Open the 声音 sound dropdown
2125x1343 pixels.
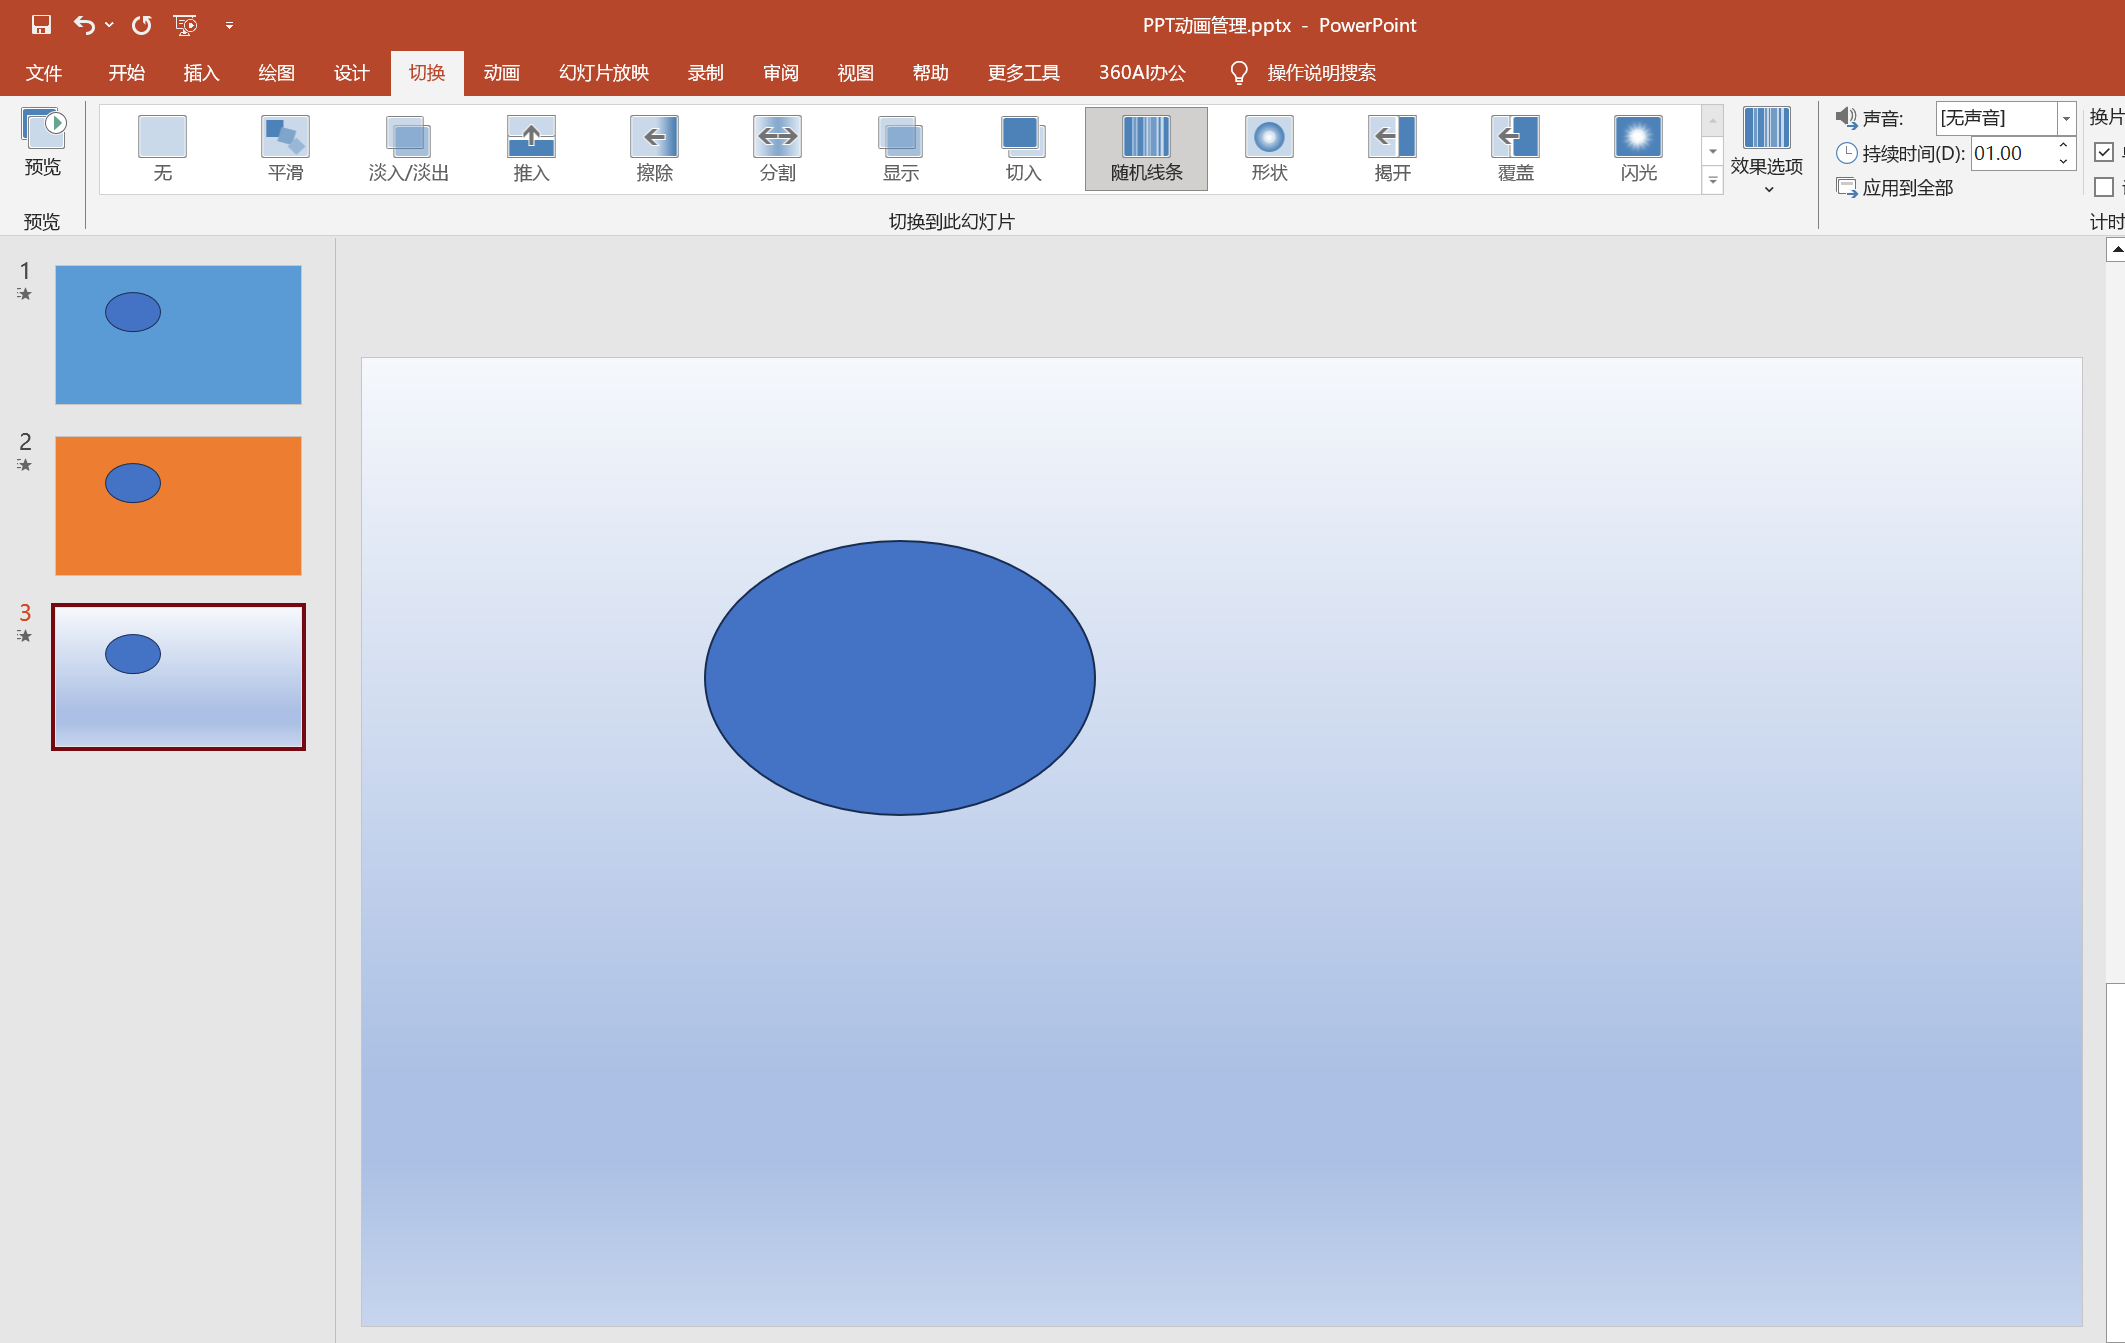coord(2066,118)
